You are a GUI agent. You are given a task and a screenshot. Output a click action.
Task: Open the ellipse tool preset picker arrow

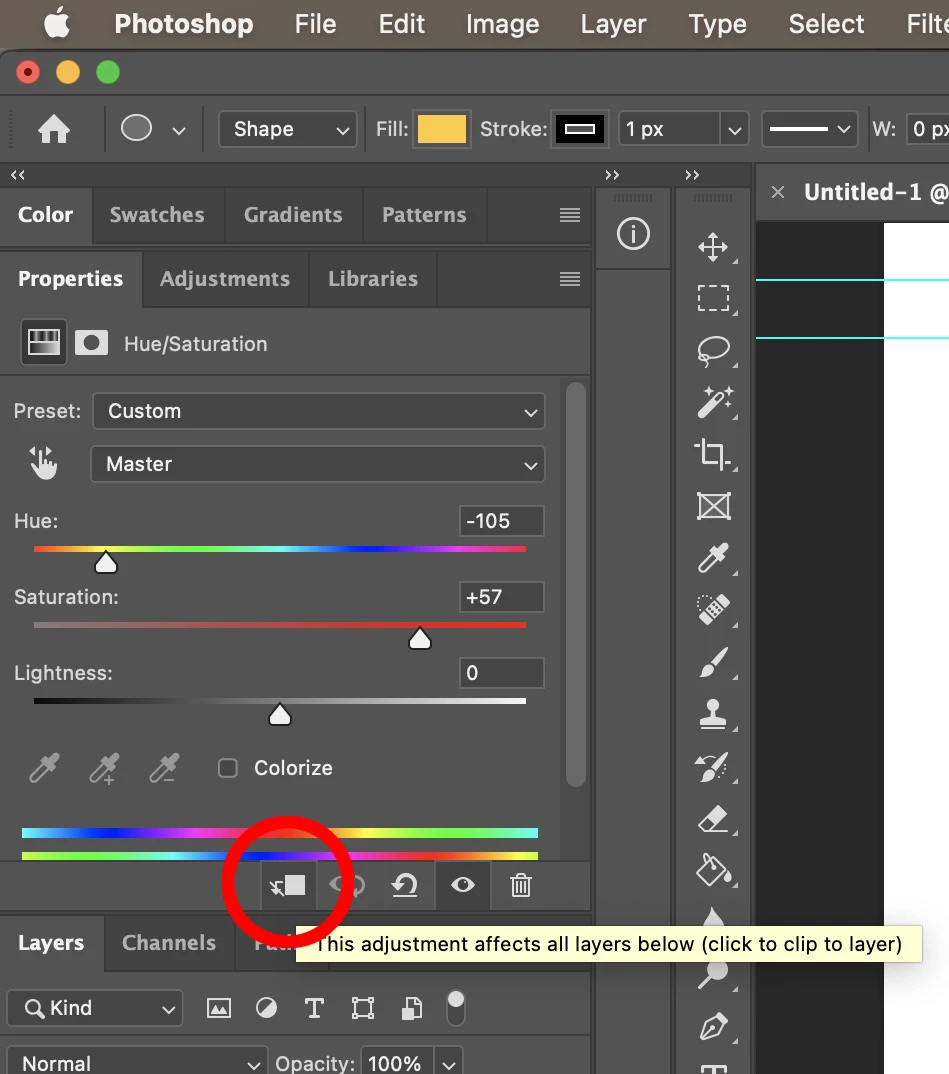(179, 130)
